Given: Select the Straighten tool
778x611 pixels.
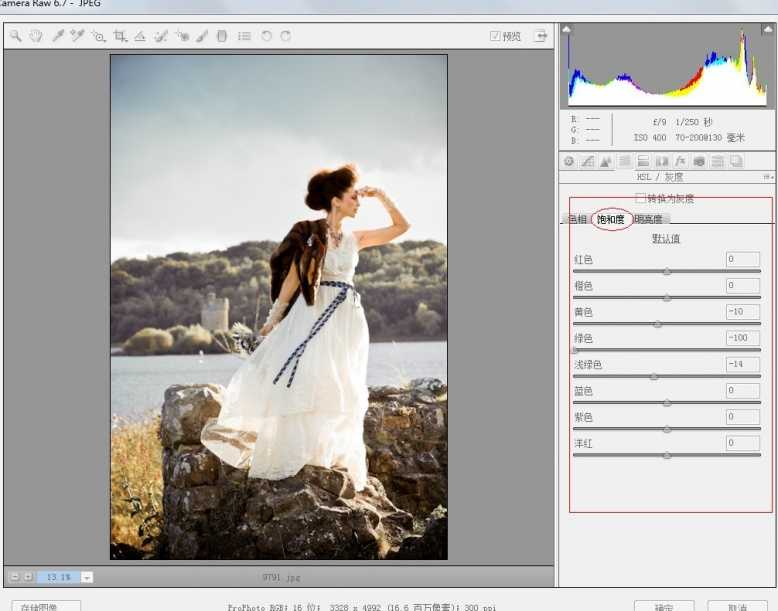Looking at the screenshot, I should 140,36.
